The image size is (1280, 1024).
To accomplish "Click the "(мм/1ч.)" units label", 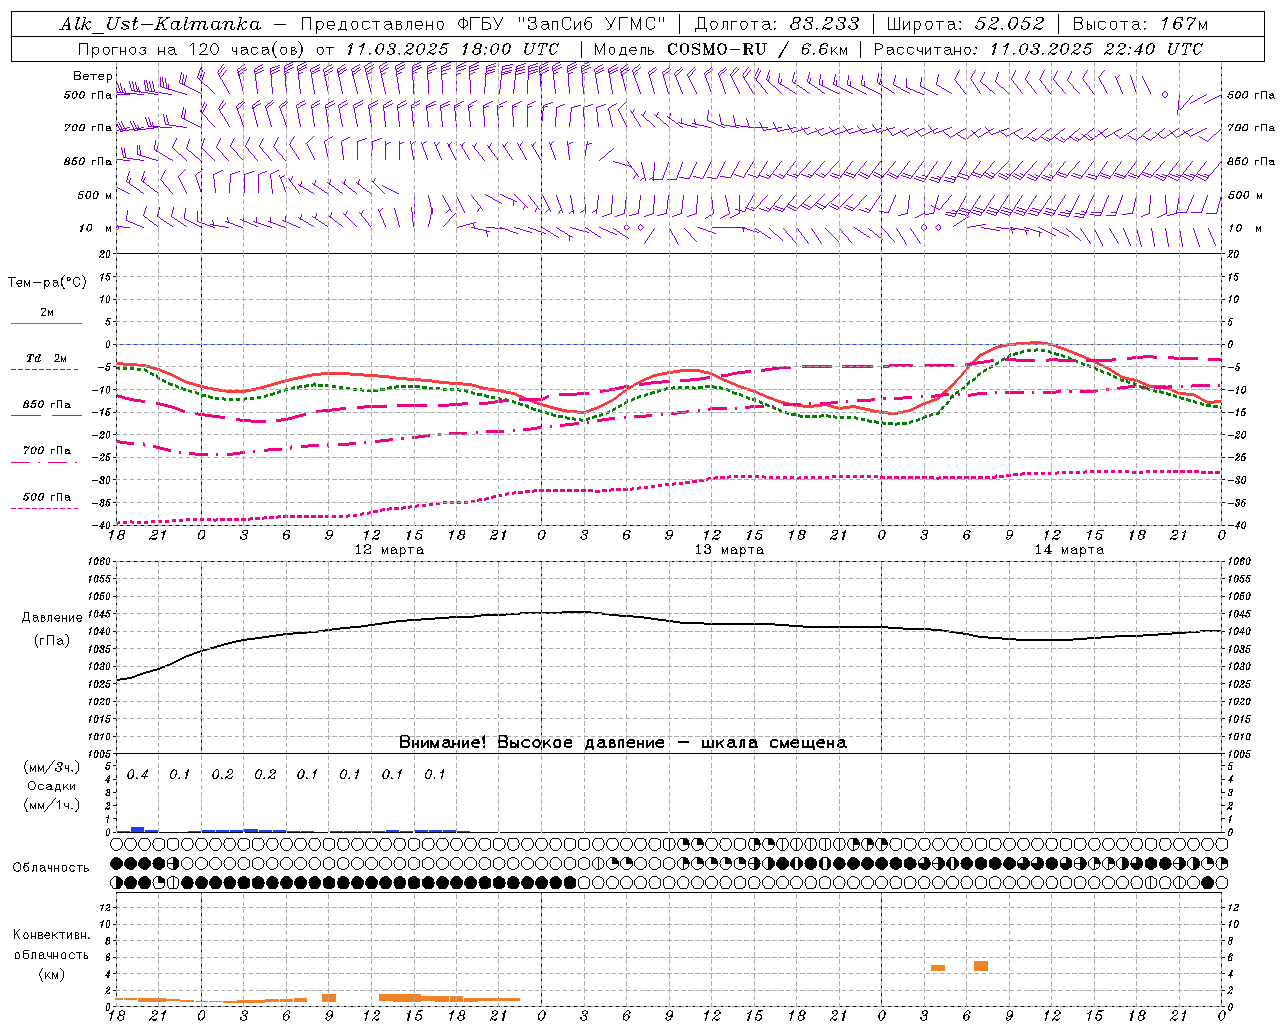I will pyautogui.click(x=52, y=805).
